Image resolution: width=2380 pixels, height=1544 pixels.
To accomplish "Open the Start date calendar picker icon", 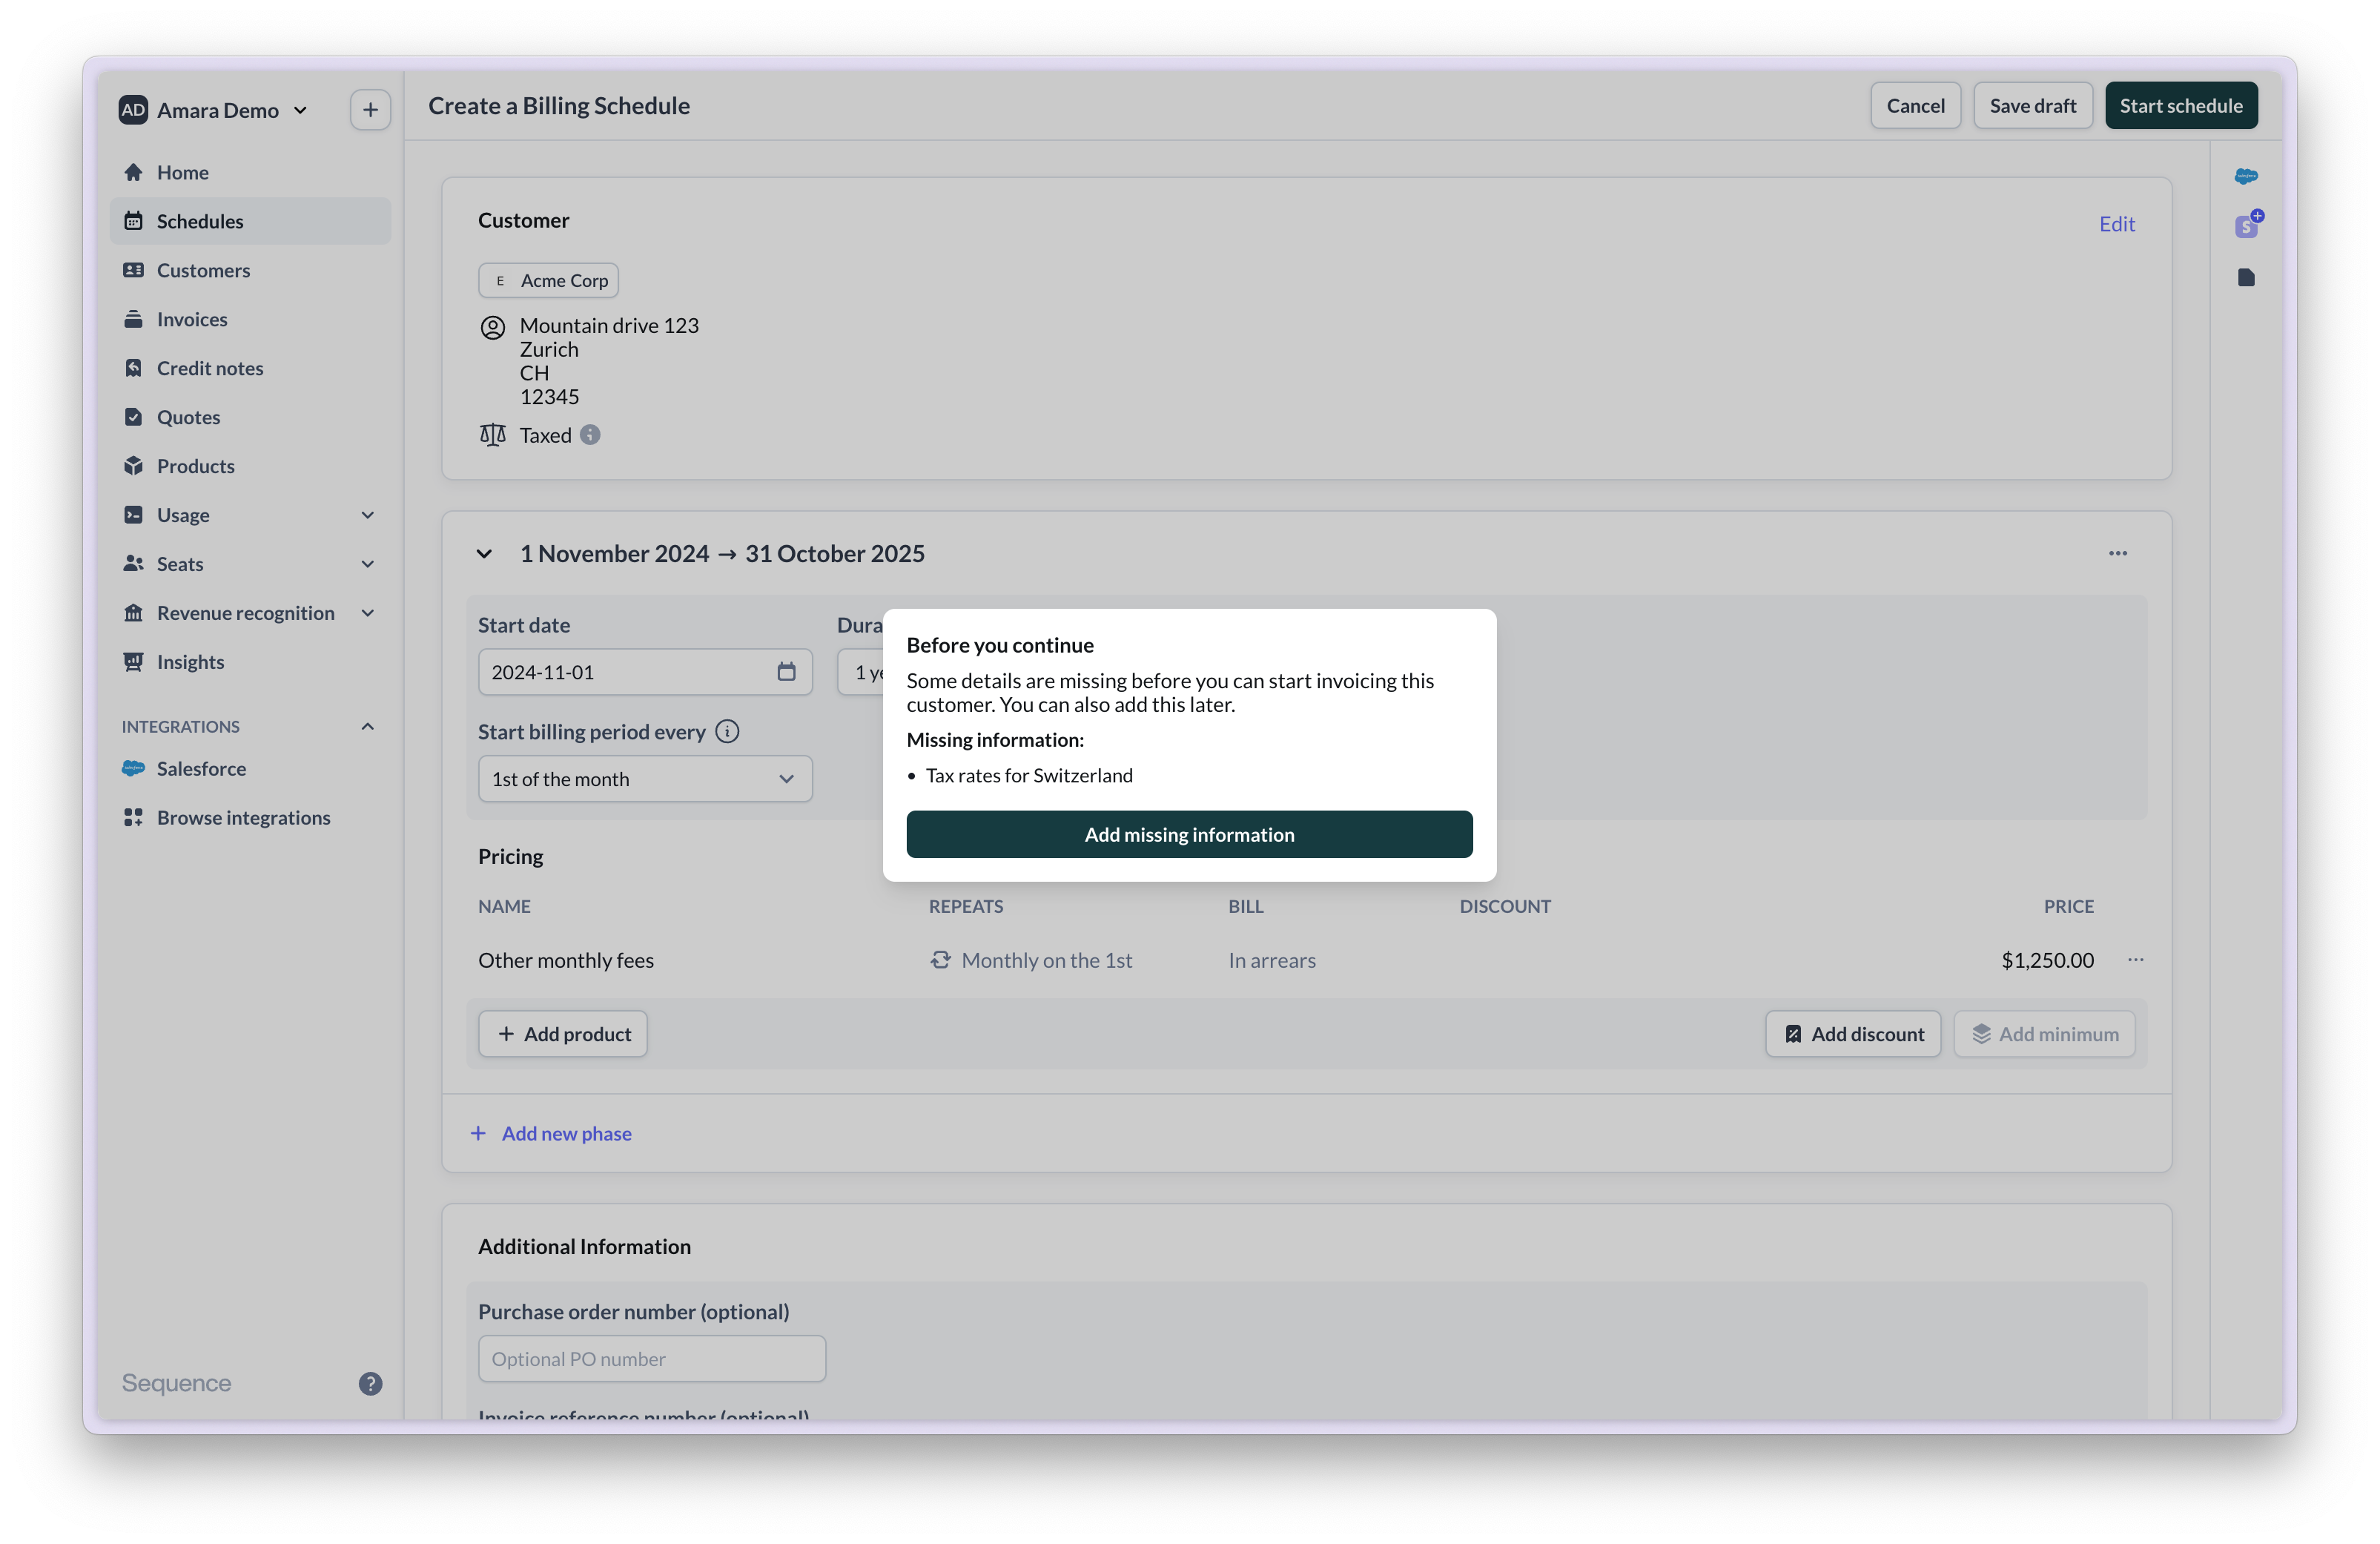I will 787,672.
